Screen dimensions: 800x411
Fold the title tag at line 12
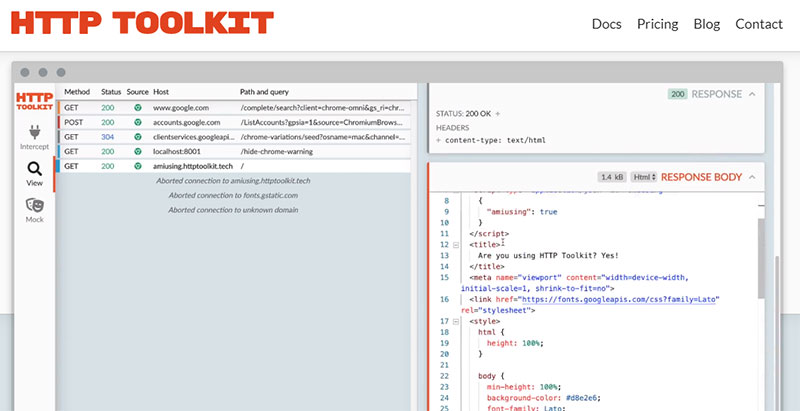[x=456, y=245]
